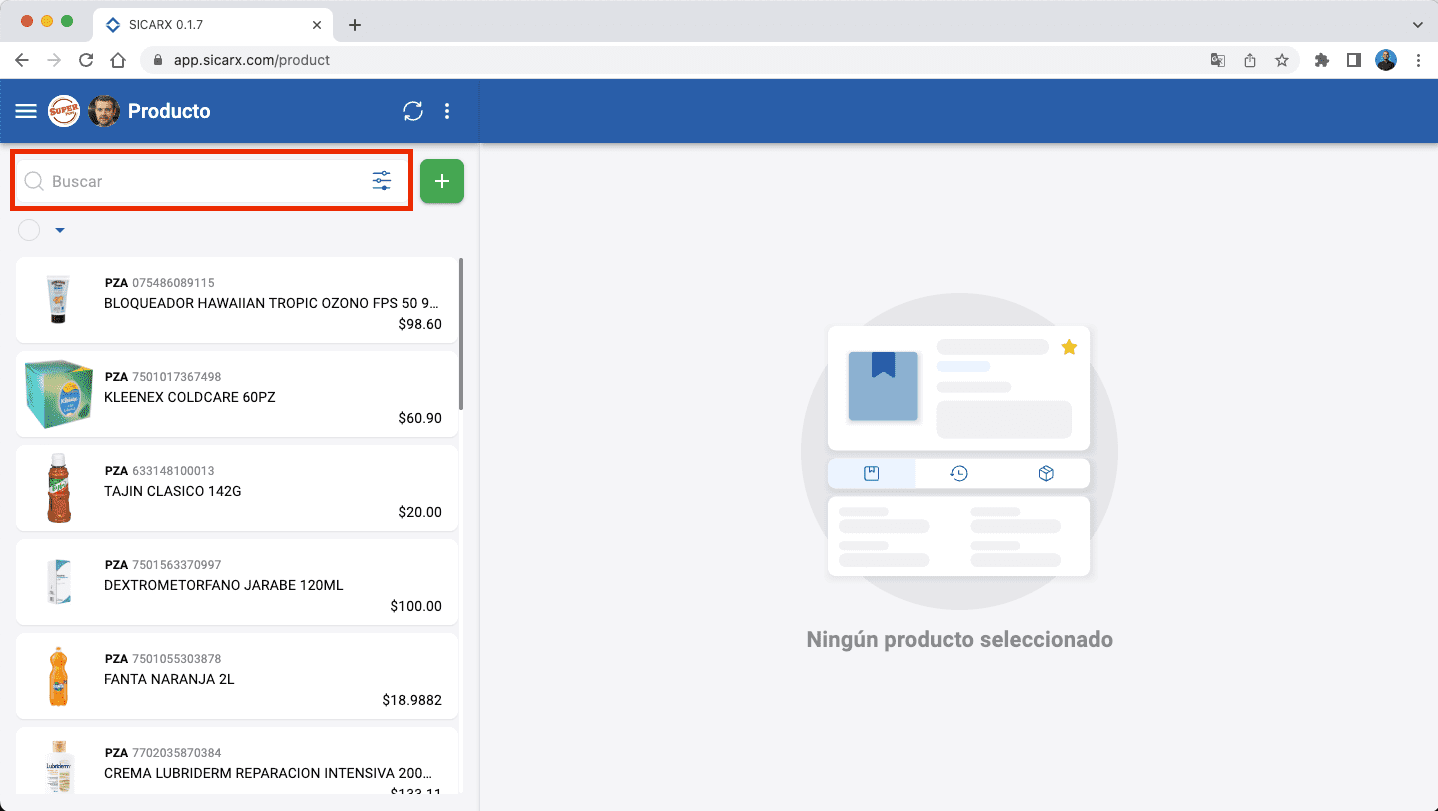Open the sidebar navigation menu
This screenshot has height=811, width=1438.
pyautogui.click(x=25, y=111)
